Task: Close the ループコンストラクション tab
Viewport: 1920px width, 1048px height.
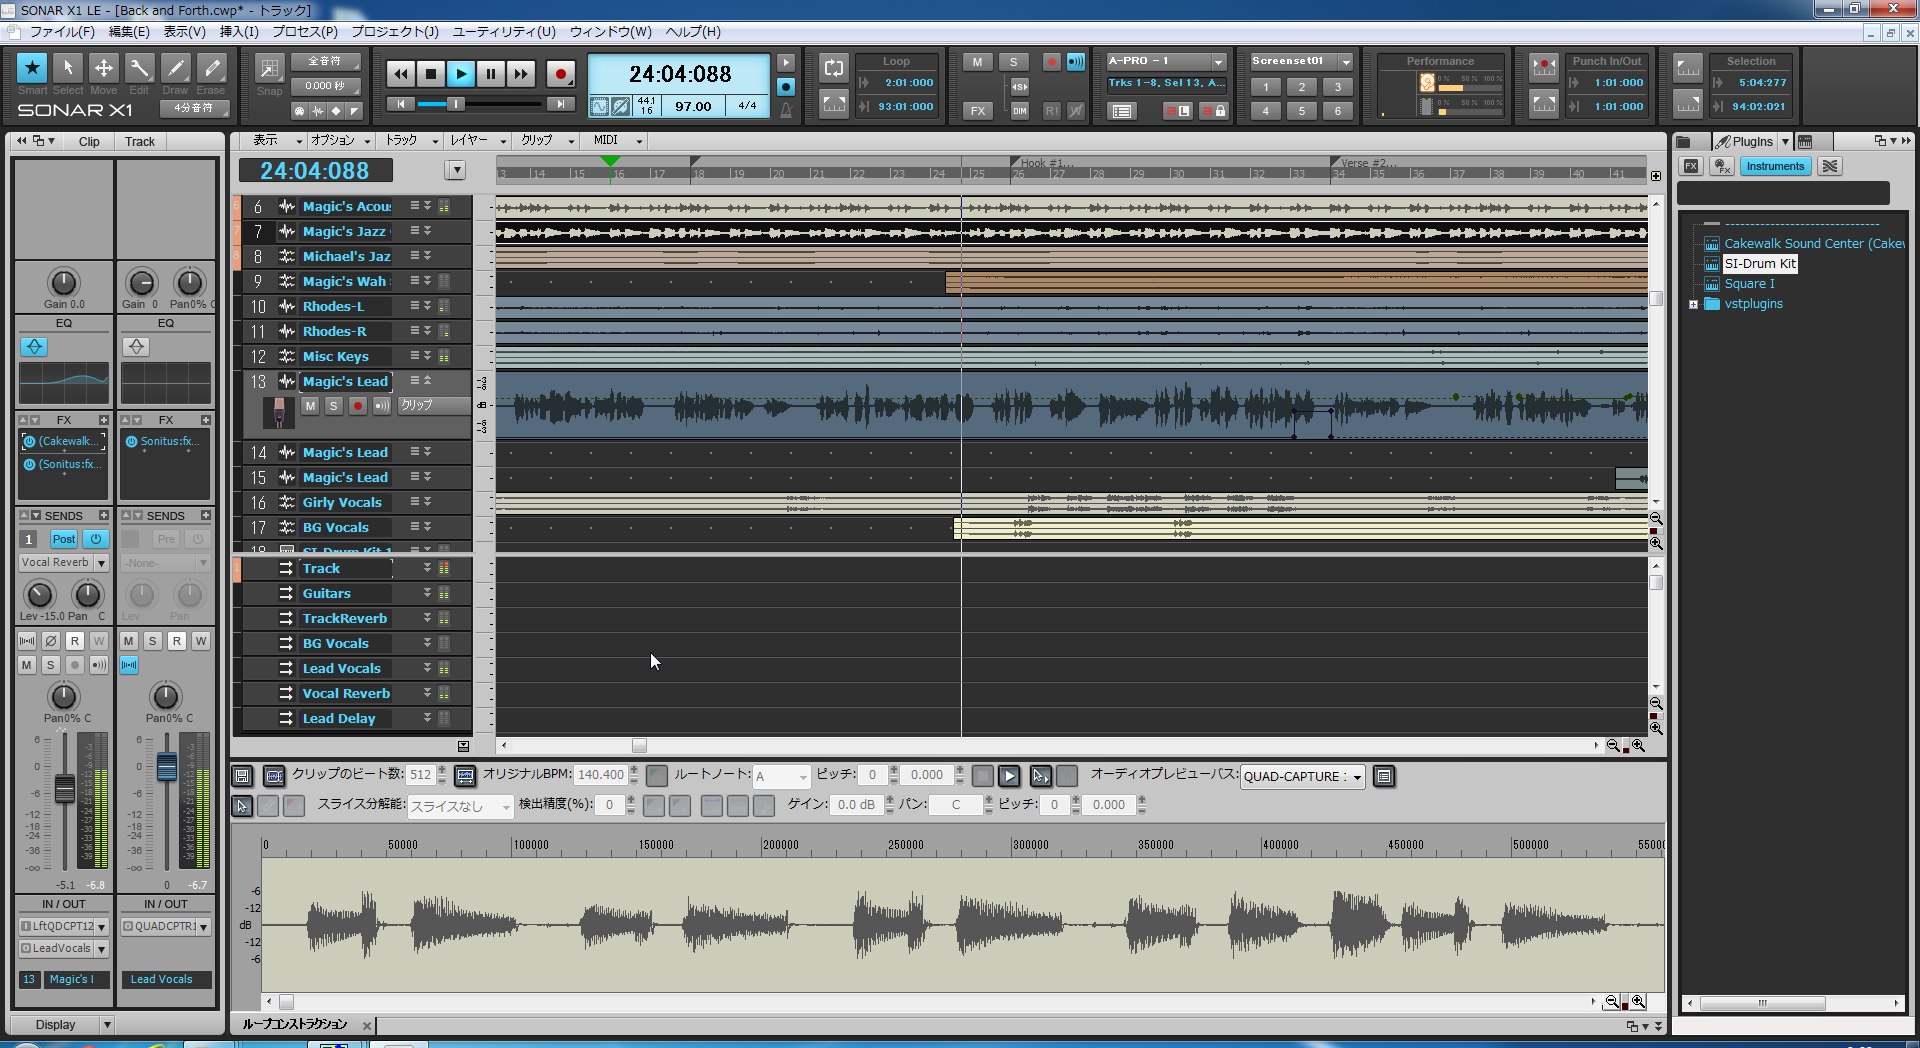Action: tap(367, 1026)
